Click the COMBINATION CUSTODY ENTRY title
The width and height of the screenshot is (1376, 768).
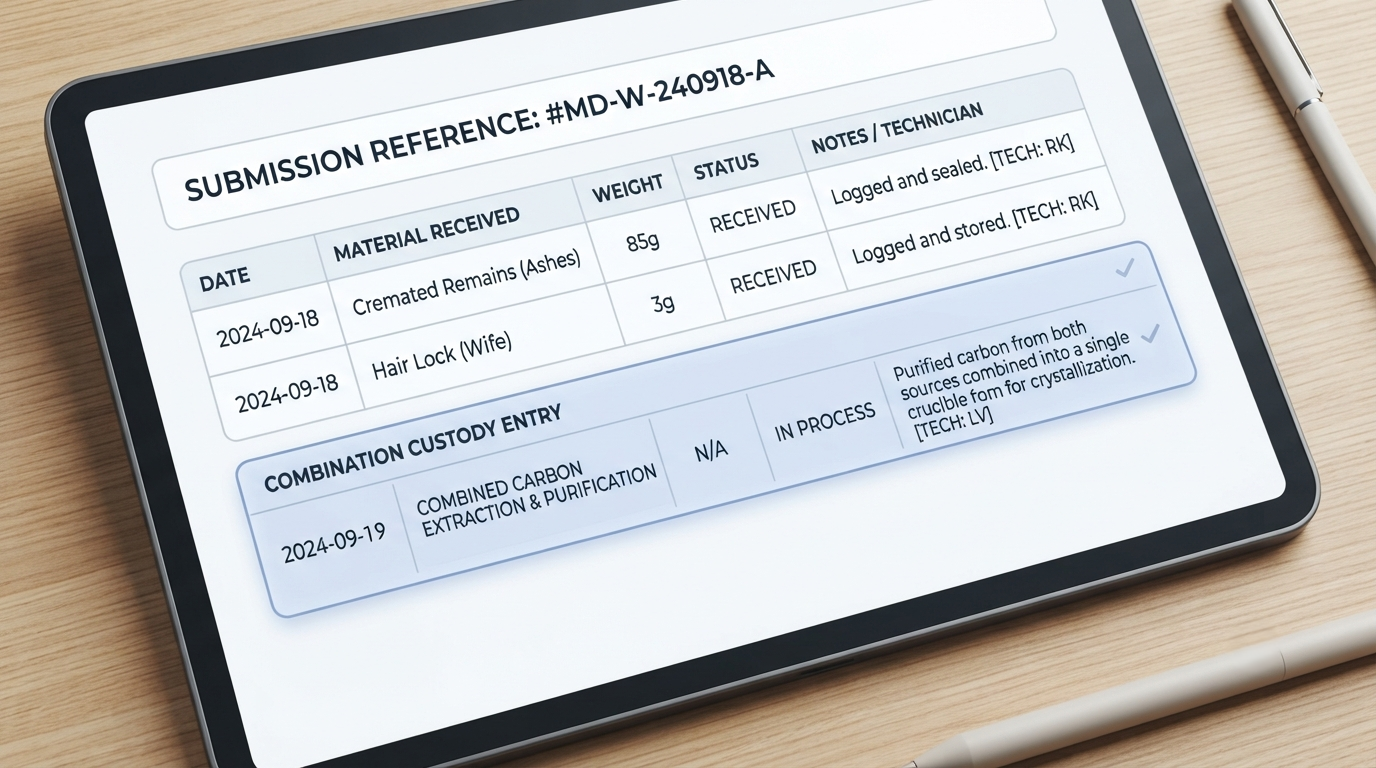[412, 446]
